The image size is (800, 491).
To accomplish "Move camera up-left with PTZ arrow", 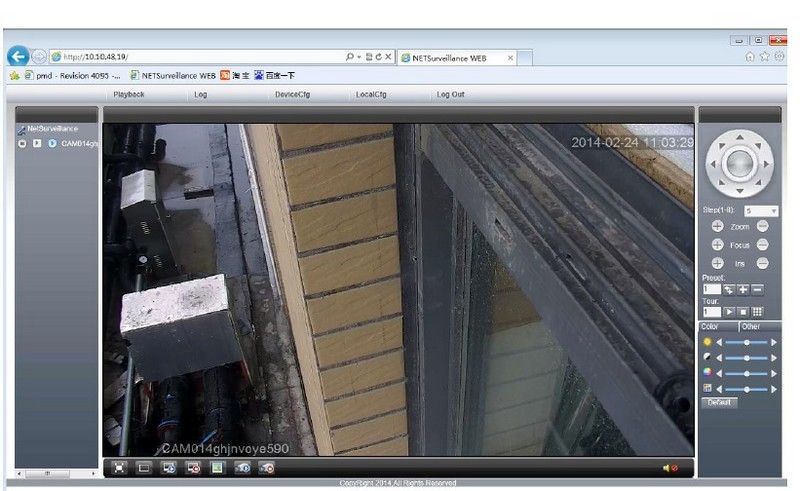I will pos(721,146).
